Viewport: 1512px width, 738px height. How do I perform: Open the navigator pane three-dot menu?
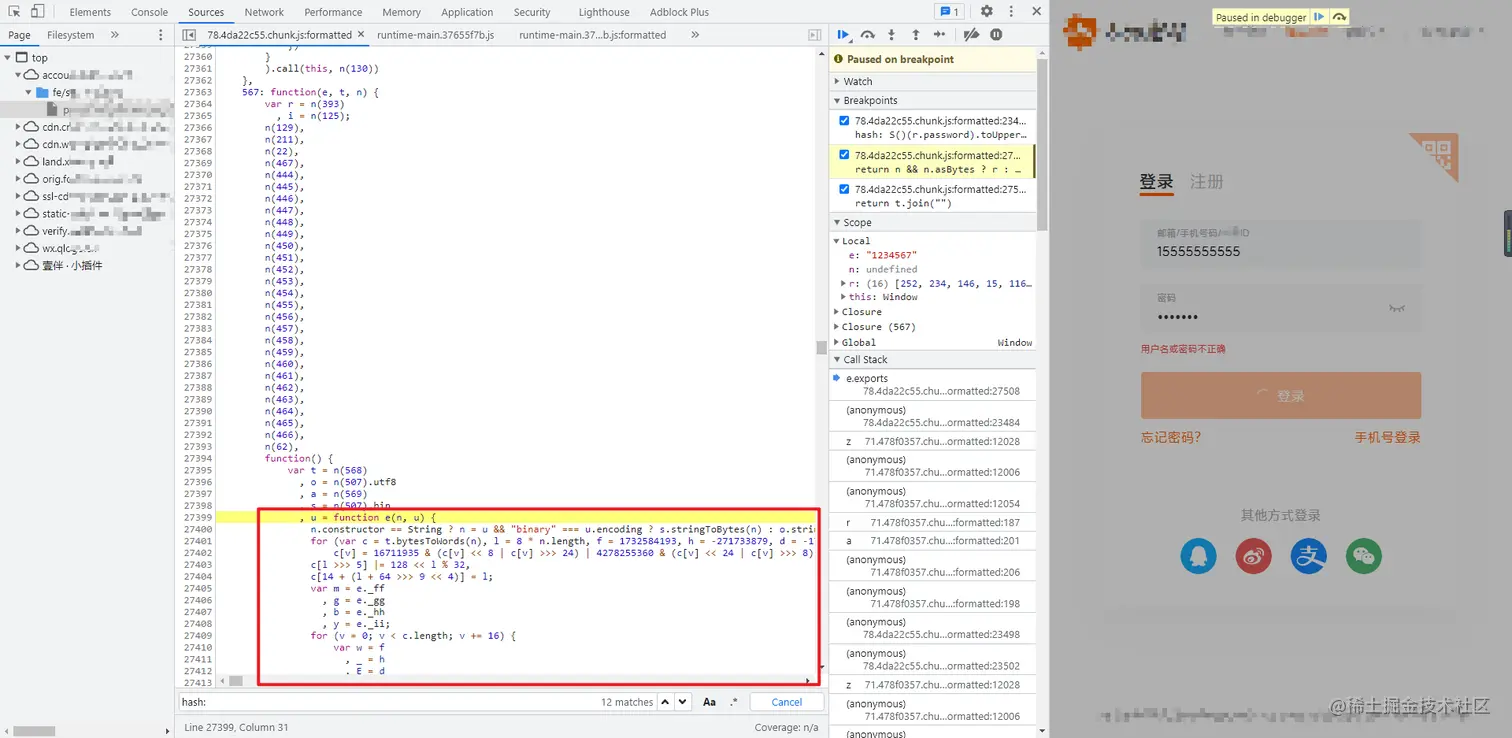click(x=161, y=35)
